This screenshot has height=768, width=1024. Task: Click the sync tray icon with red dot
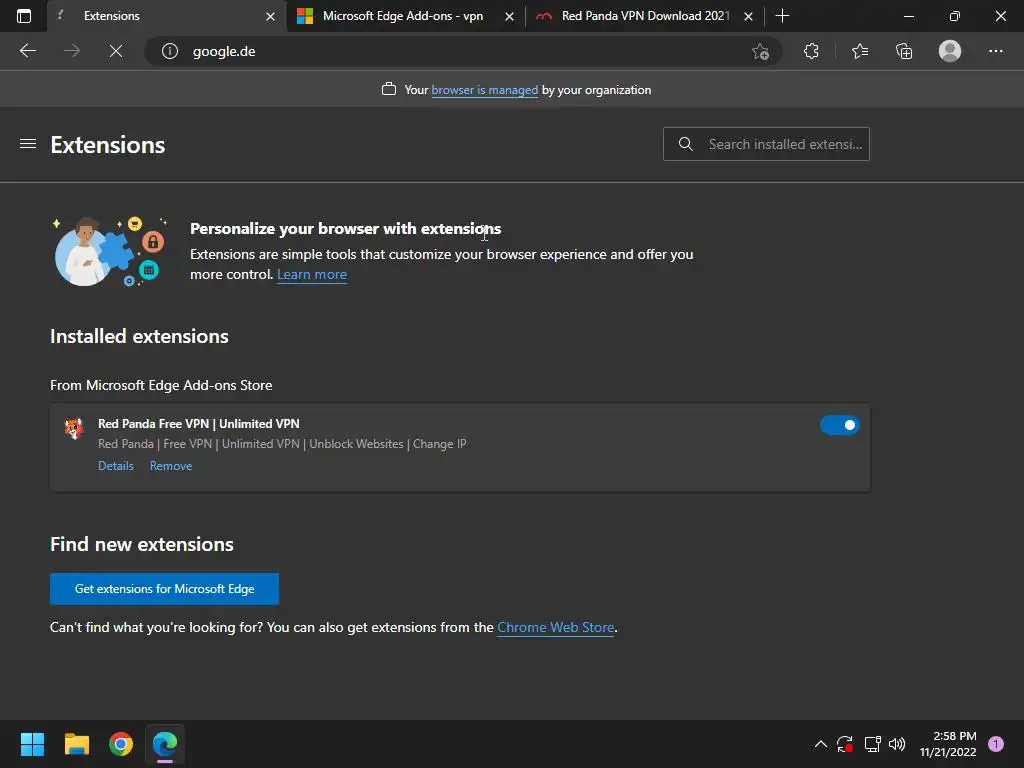(845, 744)
